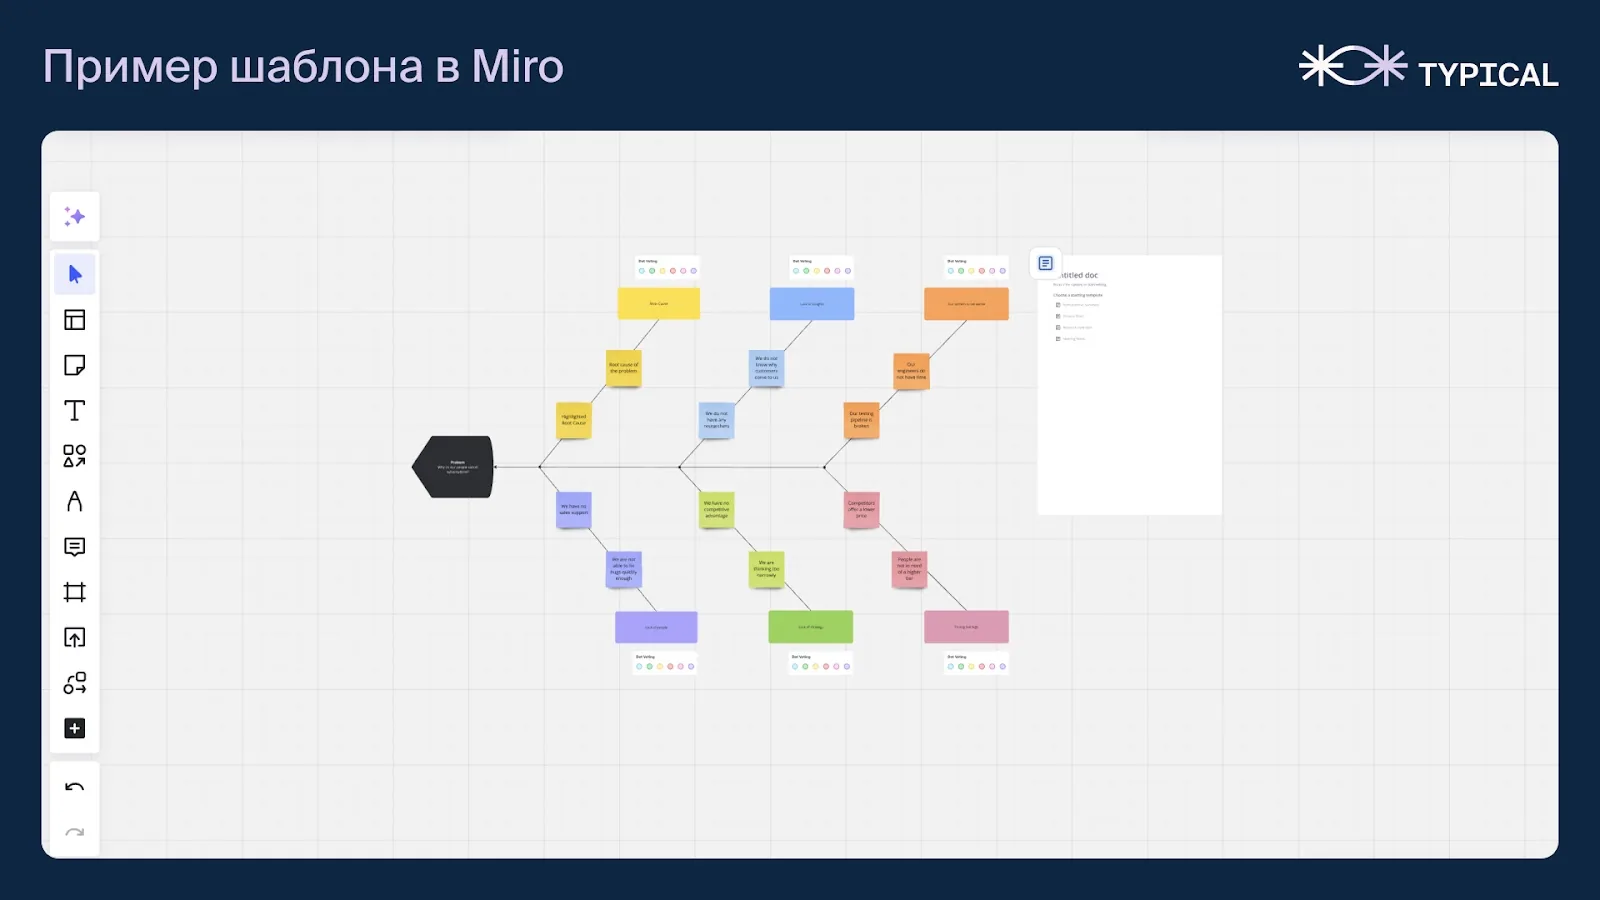Click blue "why customers come to us" sticky
Viewport: 1600px width, 900px height.
[766, 368]
